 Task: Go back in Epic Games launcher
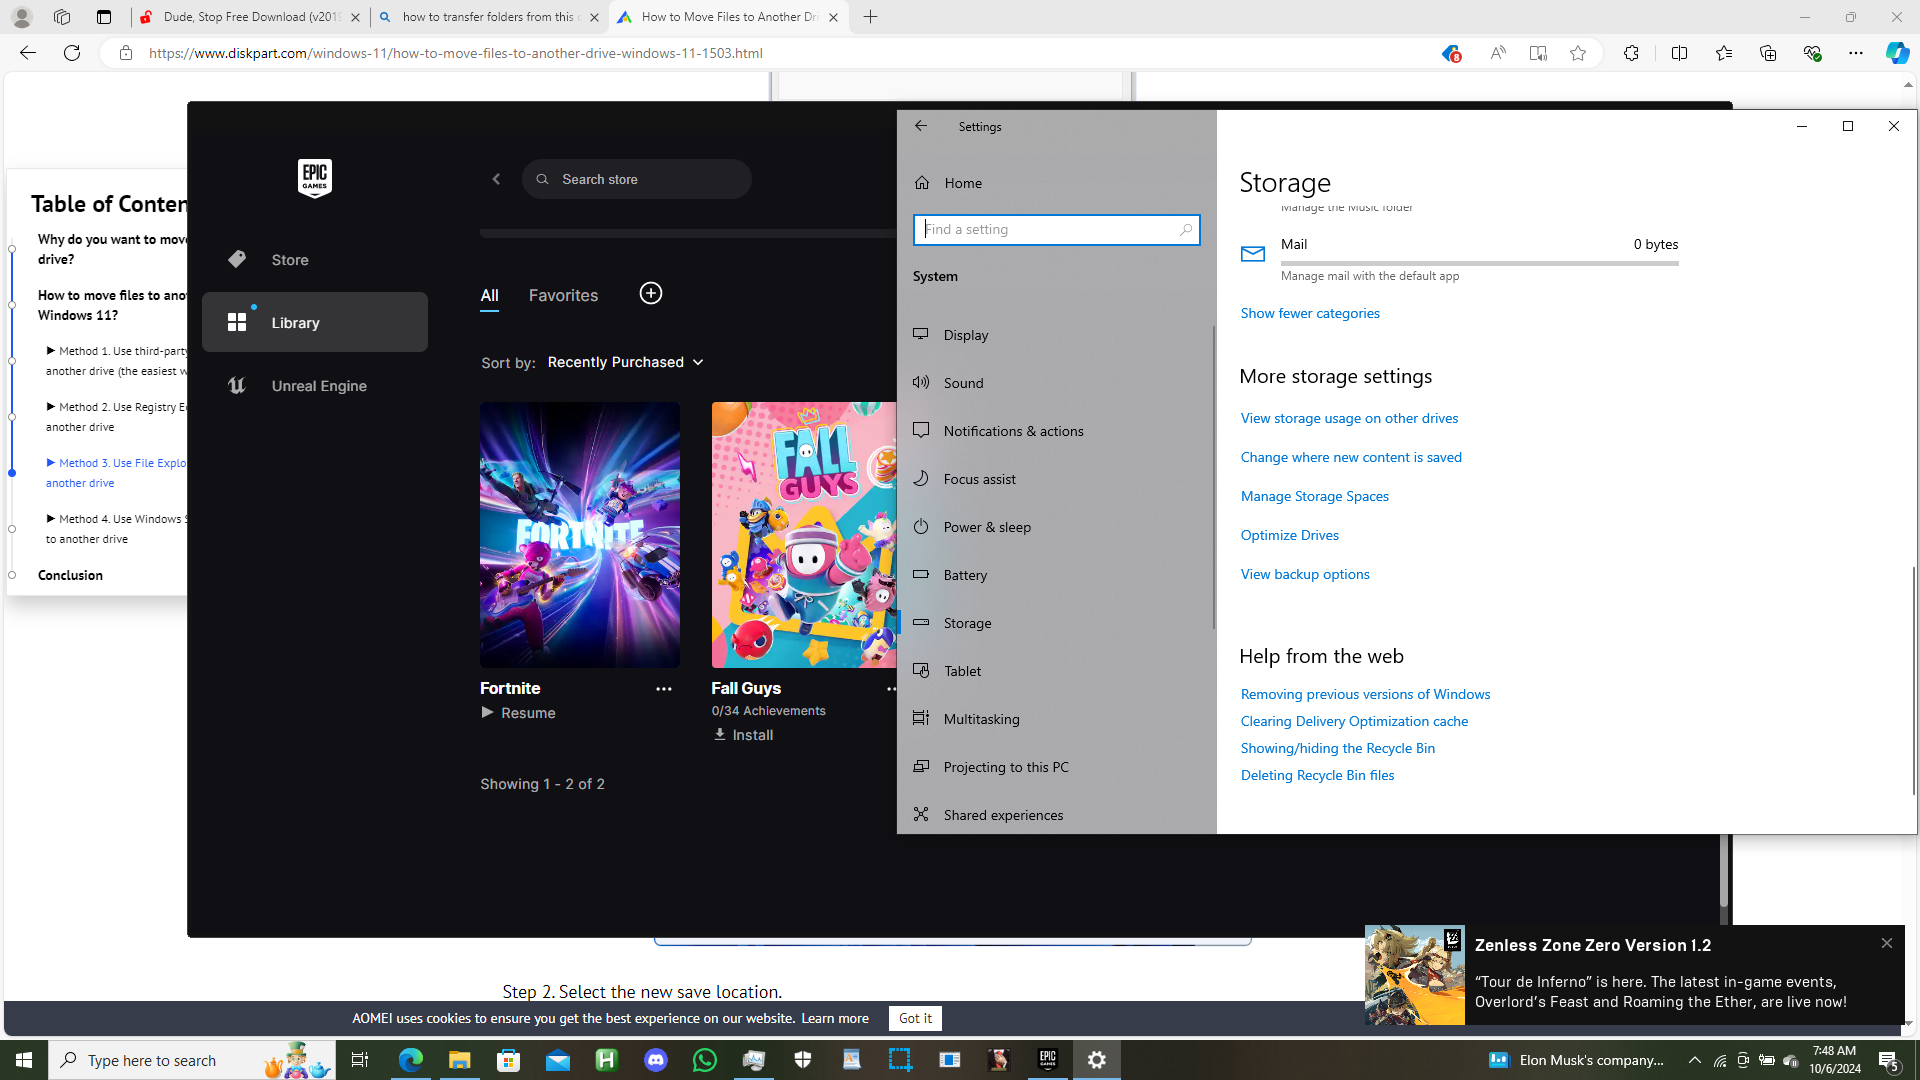click(x=496, y=179)
